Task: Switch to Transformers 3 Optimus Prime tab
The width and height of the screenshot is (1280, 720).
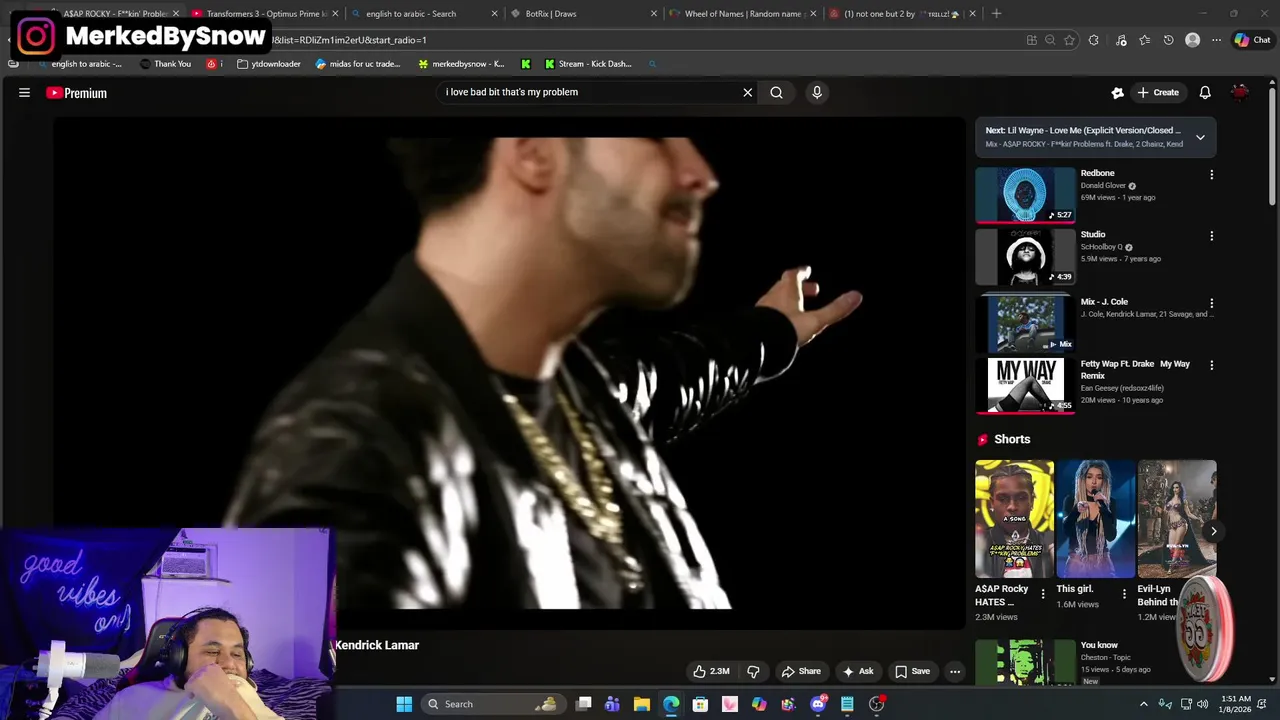Action: pos(263,14)
